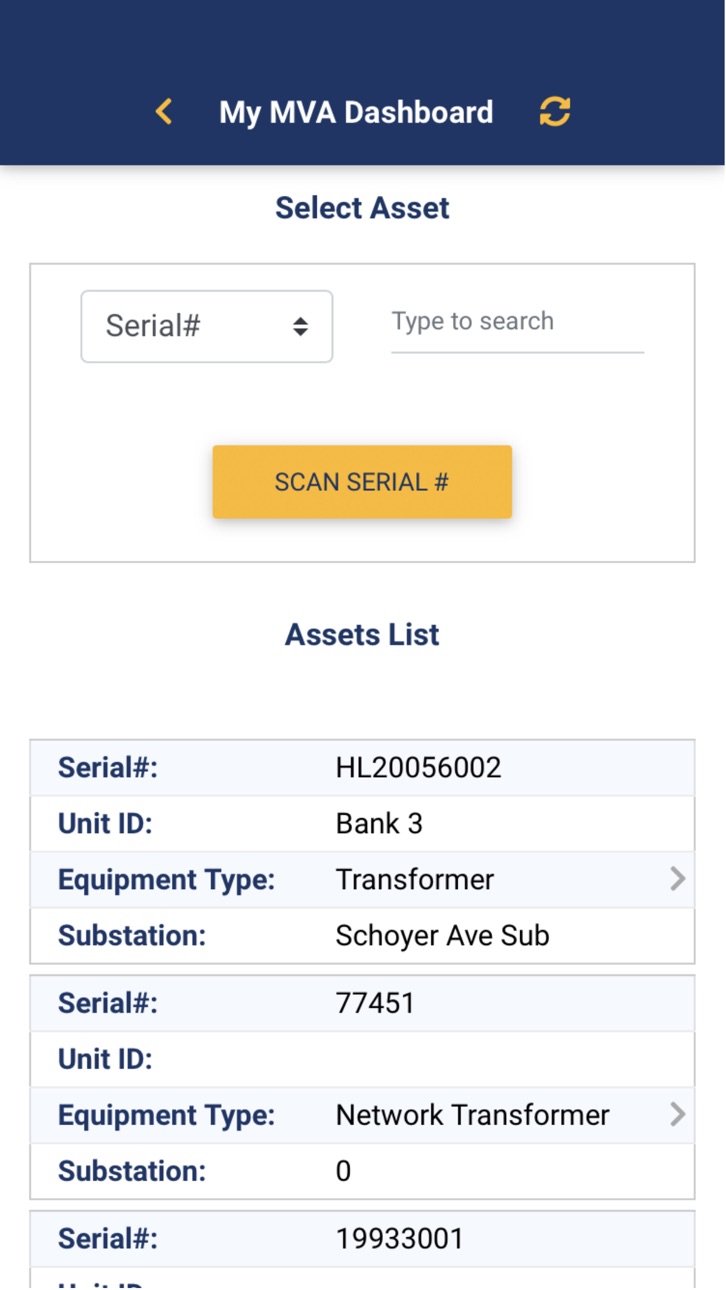The height and width of the screenshot is (1290, 726).
Task: Click the Select Asset heading
Action: (362, 208)
